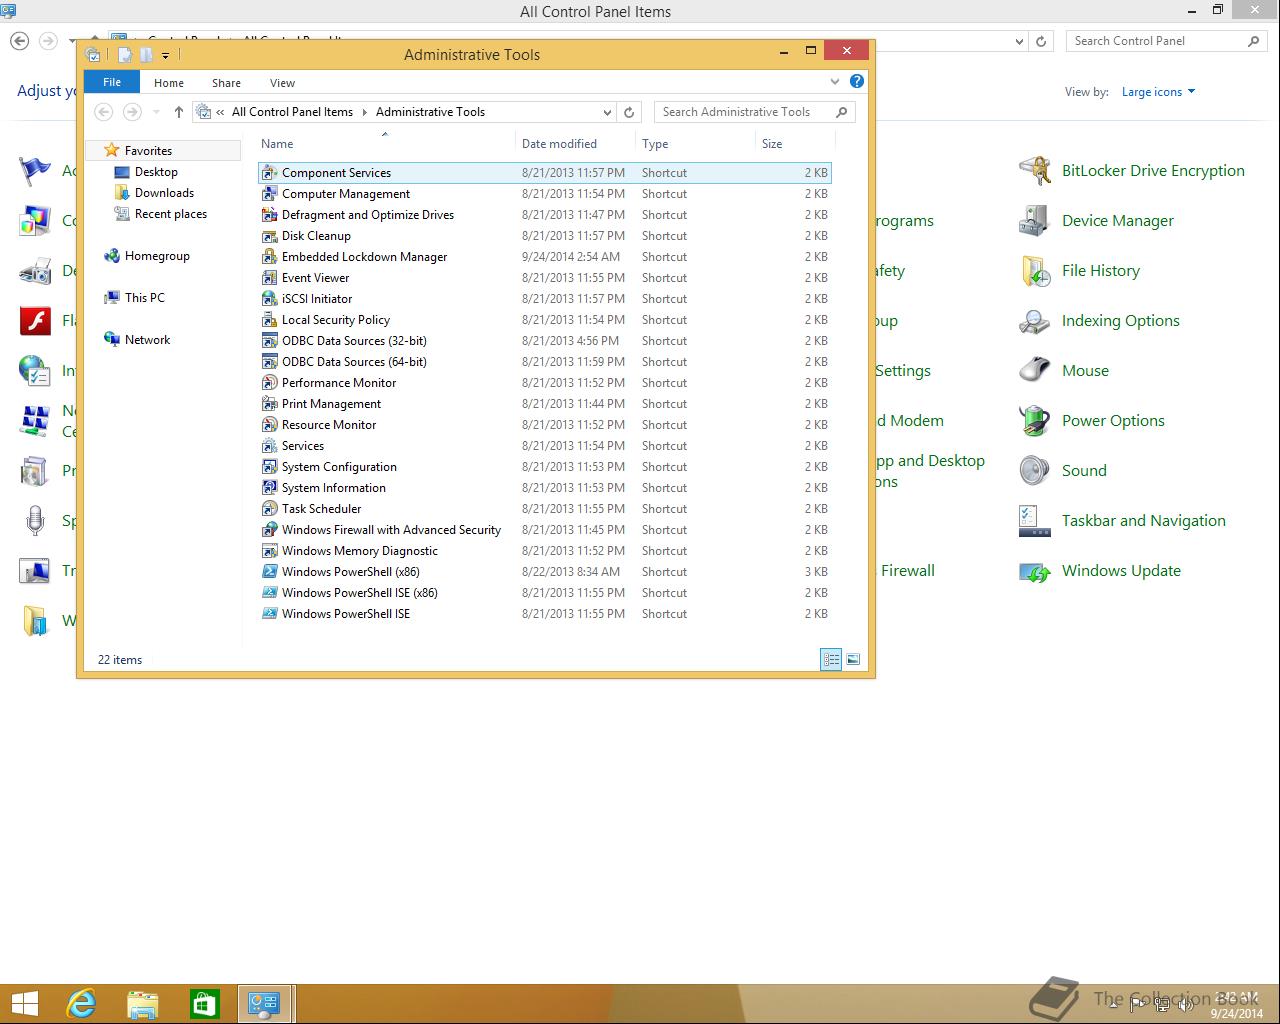The width and height of the screenshot is (1280, 1024).
Task: Open File Explorer from the taskbar
Action: 143,1003
